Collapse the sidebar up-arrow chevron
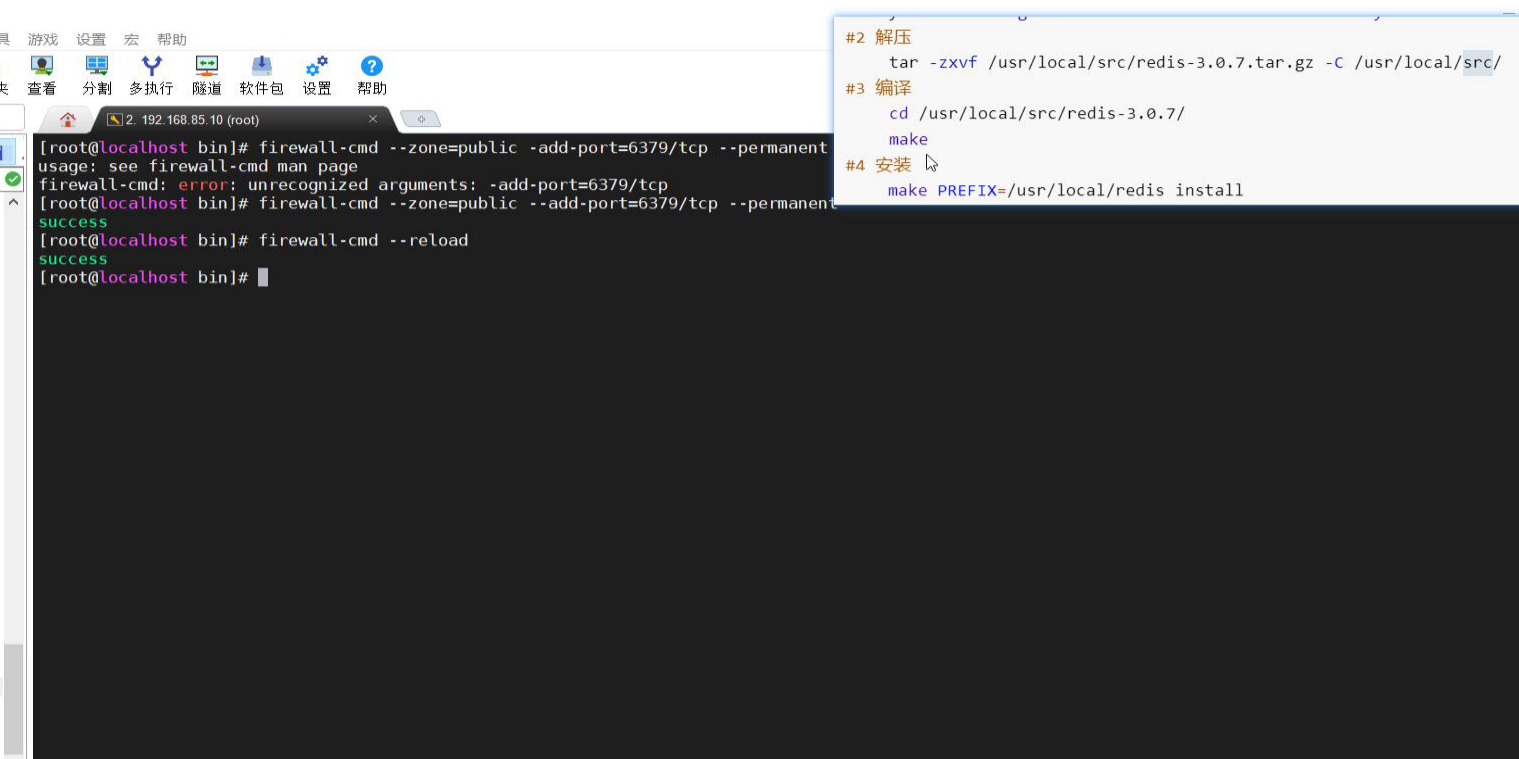 (14, 203)
